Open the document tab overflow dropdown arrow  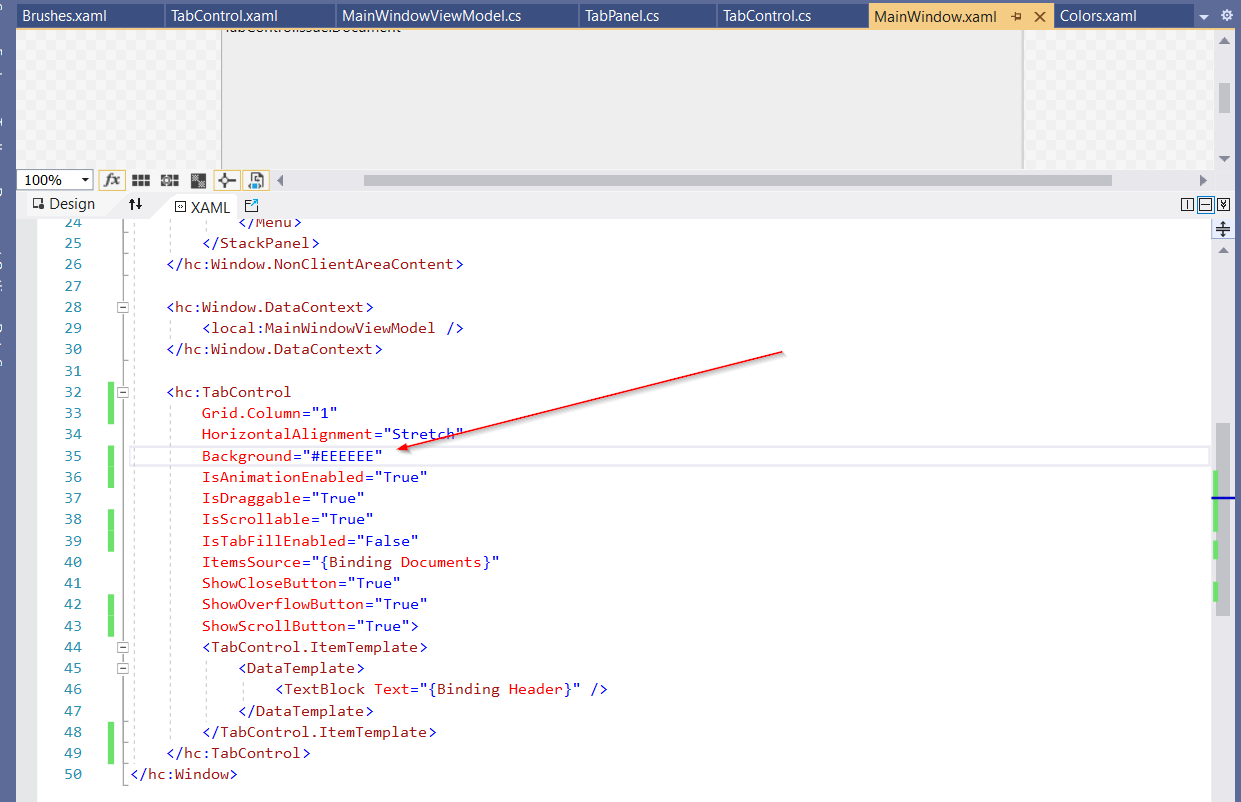1204,16
